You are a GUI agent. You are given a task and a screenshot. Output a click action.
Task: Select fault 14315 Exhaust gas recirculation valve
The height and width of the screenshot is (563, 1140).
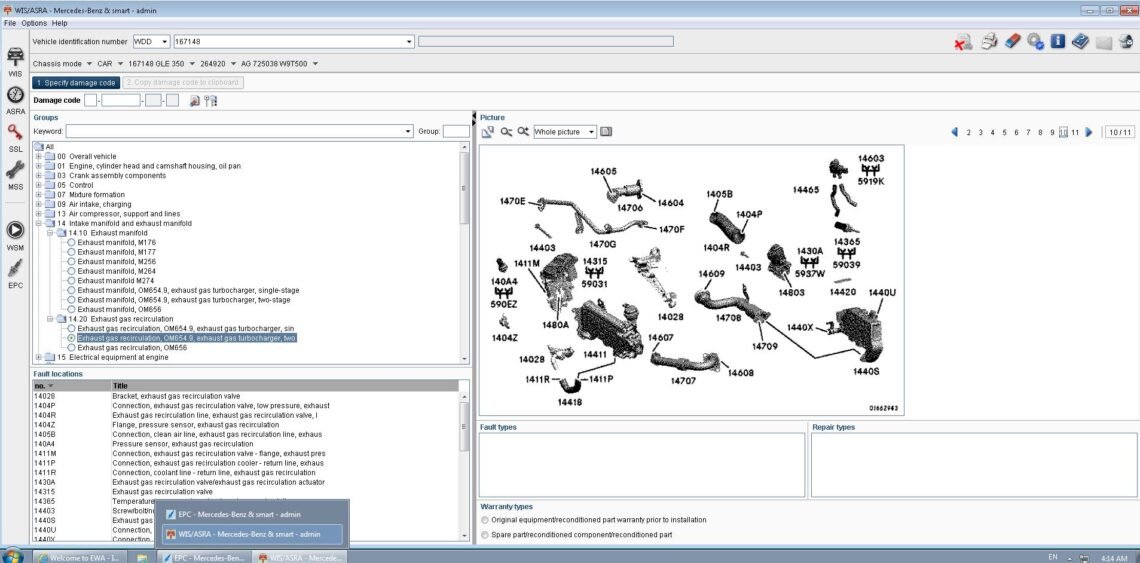(246, 492)
